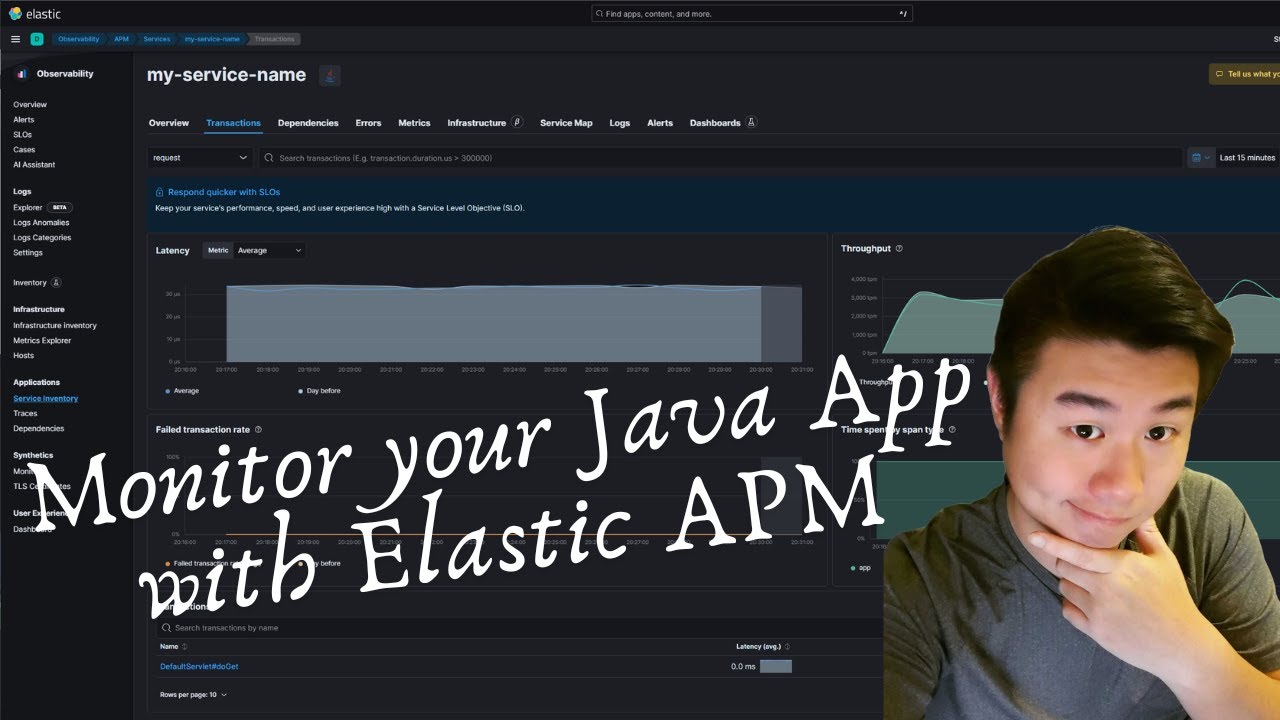The height and width of the screenshot is (720, 1280).
Task: Click the Throughput info icon
Action: click(899, 248)
